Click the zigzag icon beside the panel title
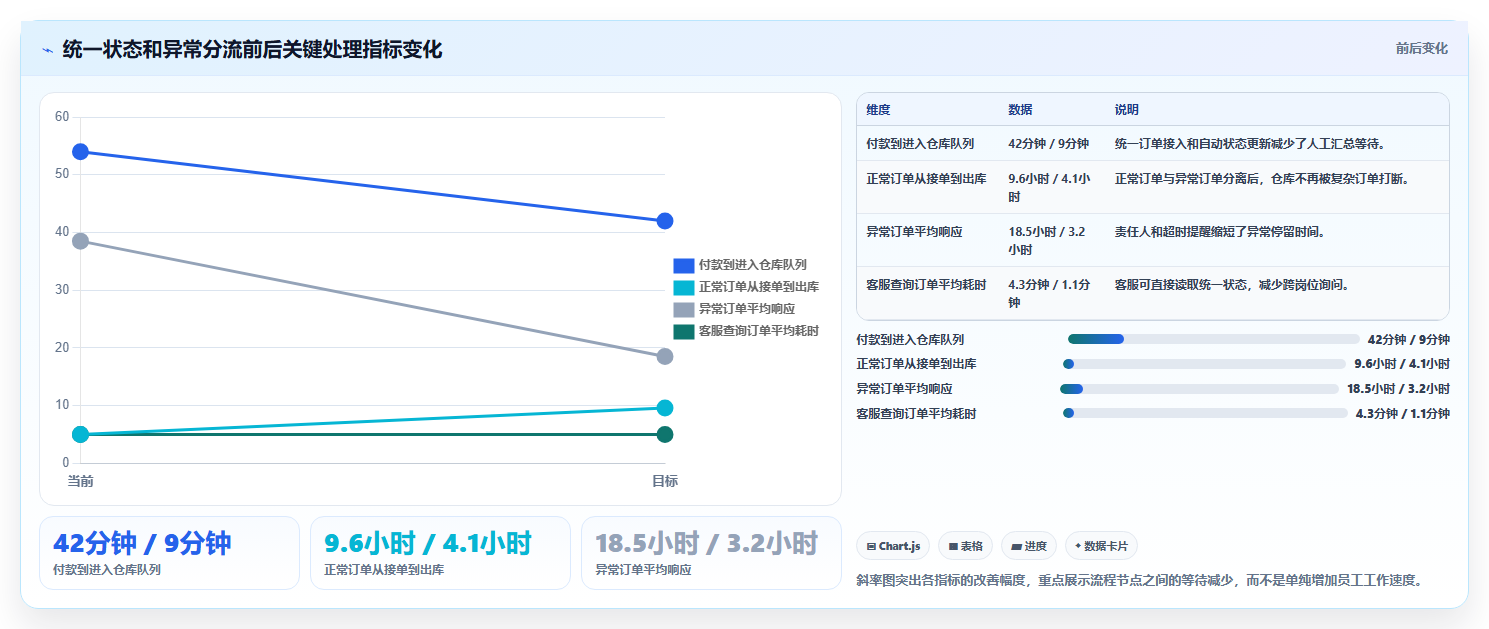The width and height of the screenshot is (1489, 629). pos(48,49)
